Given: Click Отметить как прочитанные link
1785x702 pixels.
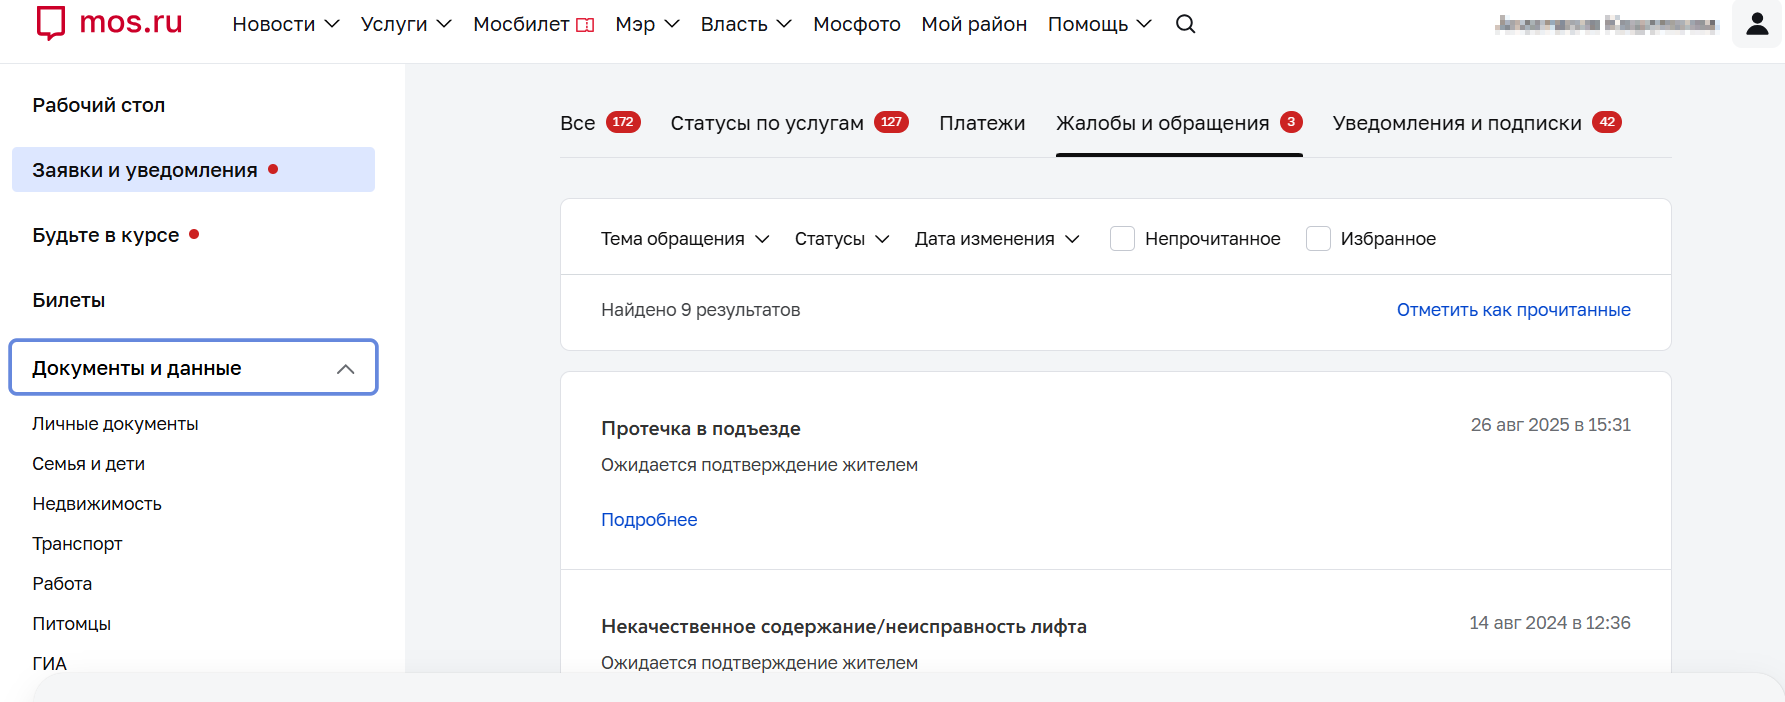Looking at the screenshot, I should [1513, 310].
